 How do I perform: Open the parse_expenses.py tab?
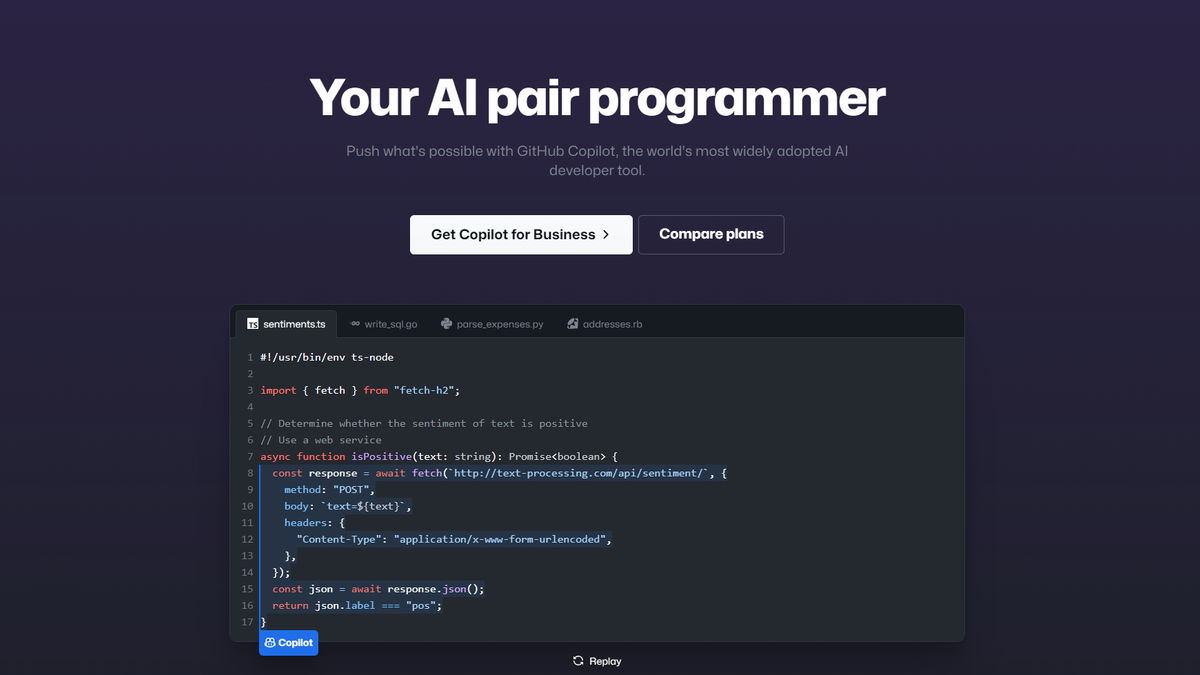tap(490, 322)
